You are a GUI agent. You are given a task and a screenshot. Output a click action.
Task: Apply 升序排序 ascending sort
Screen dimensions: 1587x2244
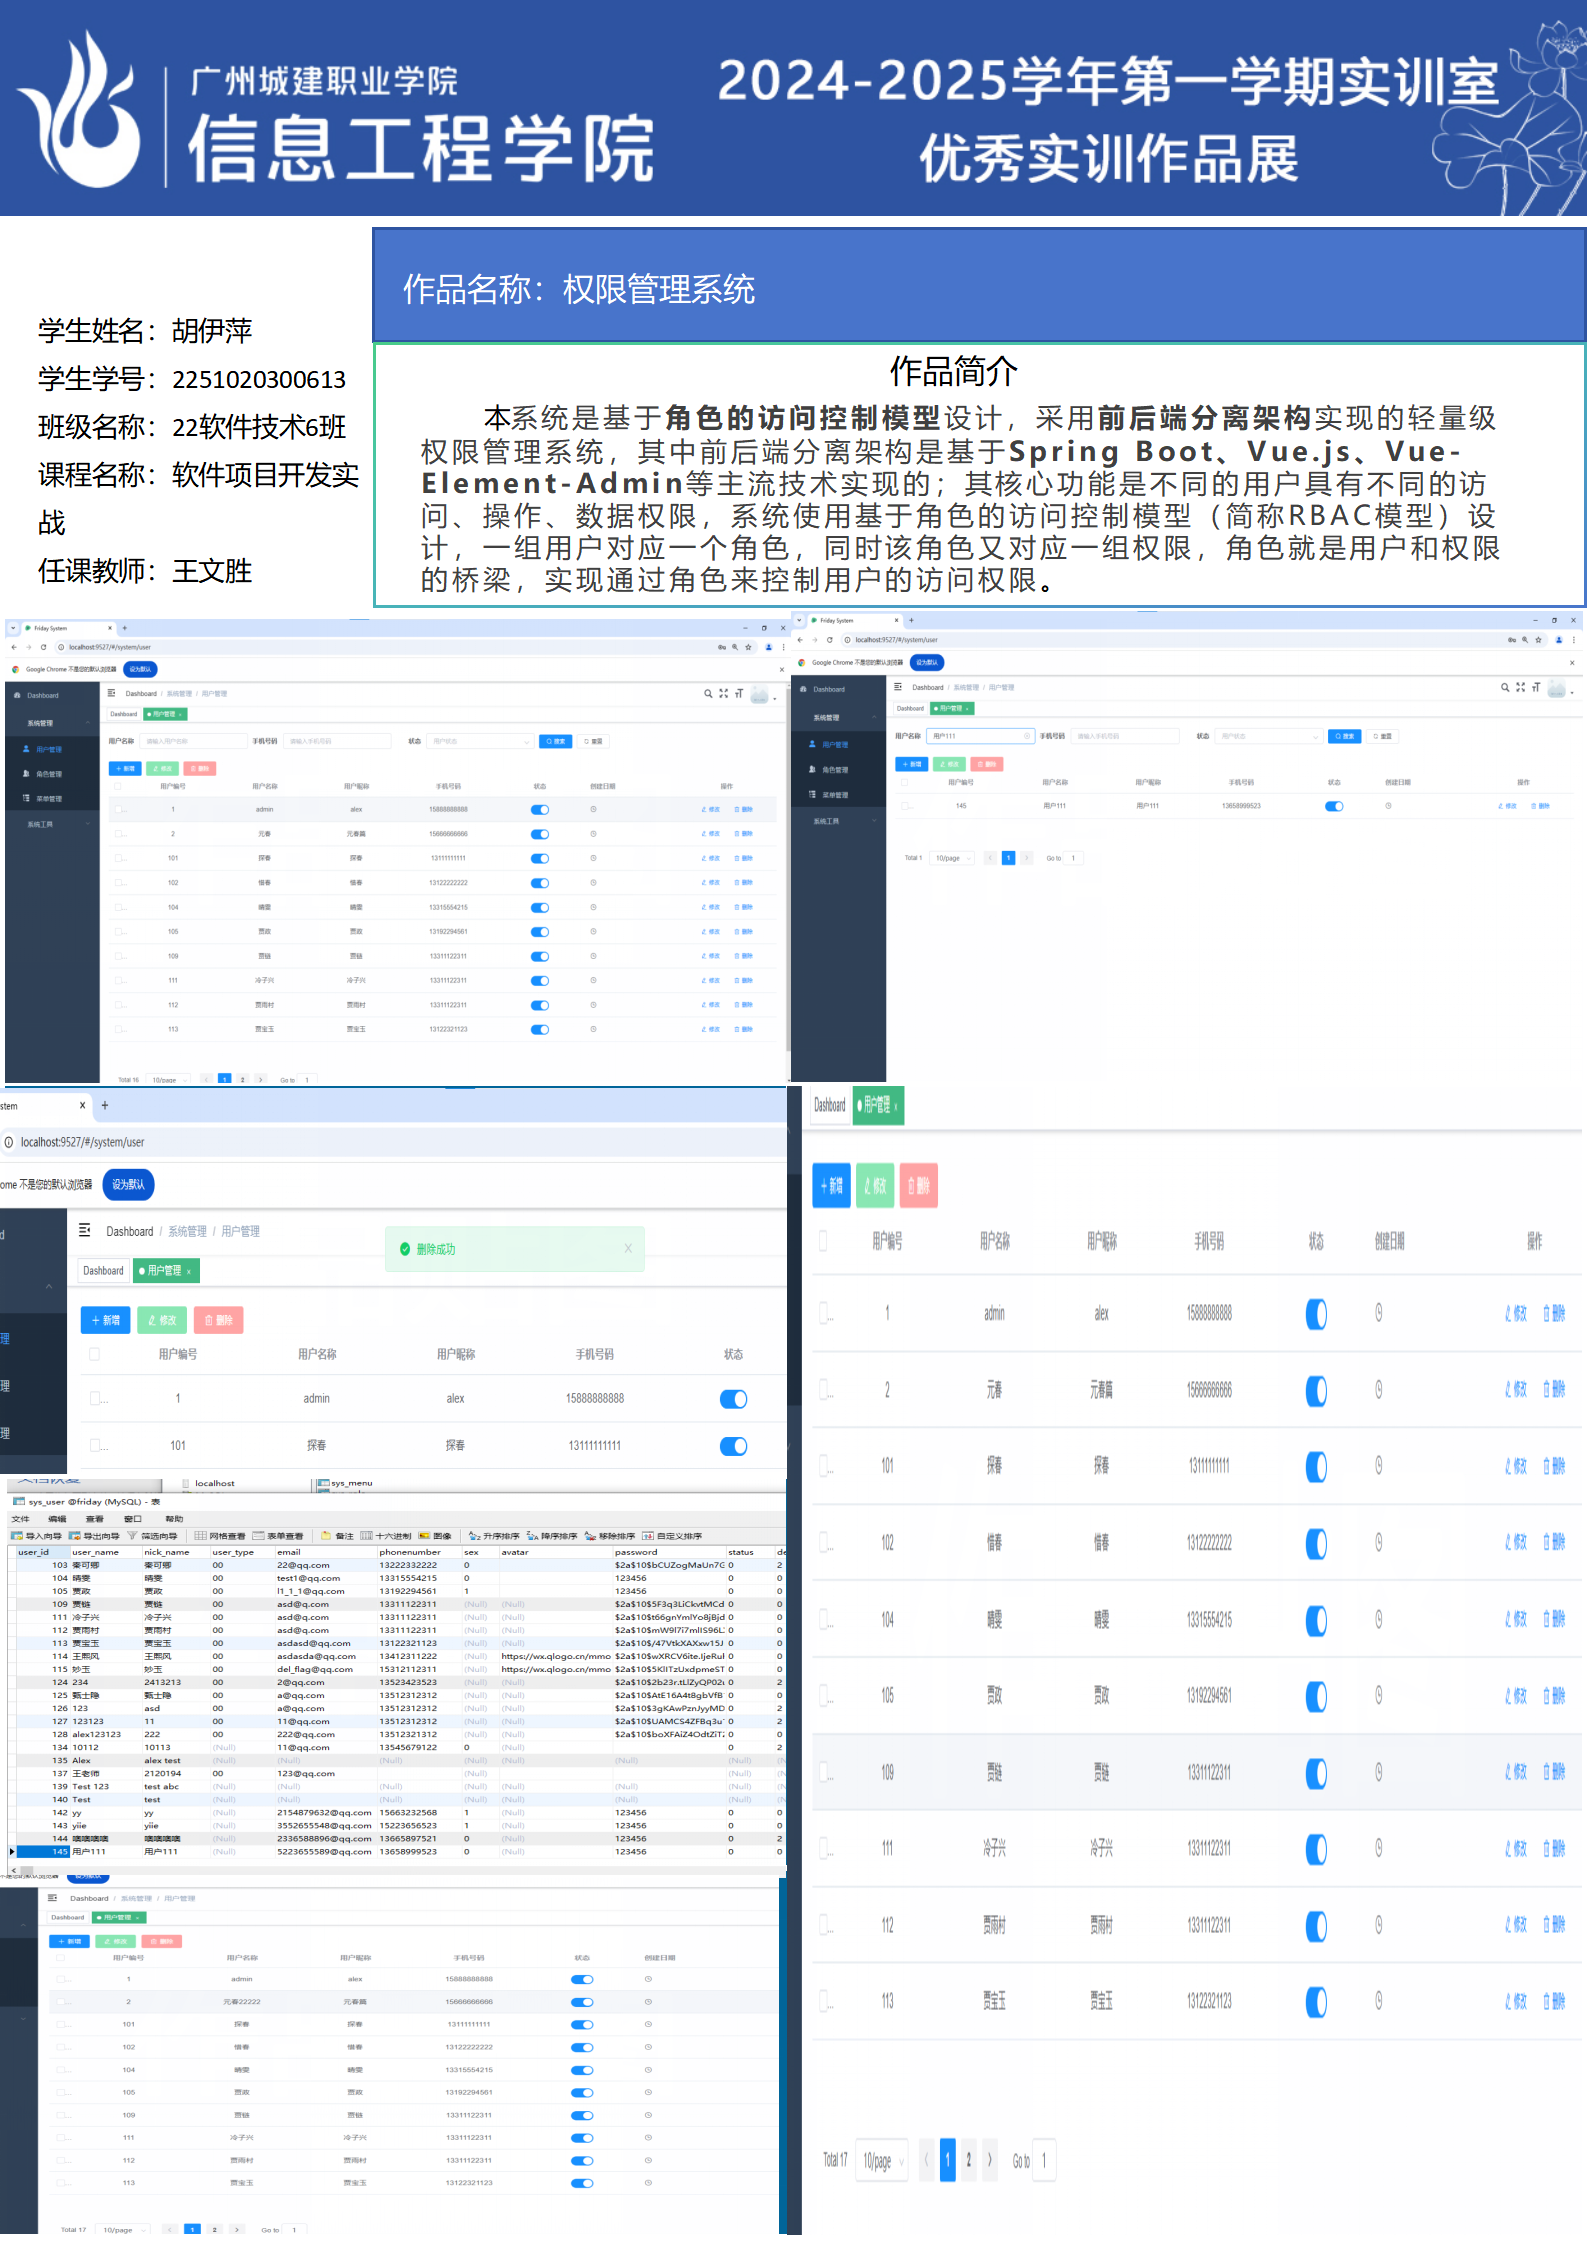coord(475,1536)
